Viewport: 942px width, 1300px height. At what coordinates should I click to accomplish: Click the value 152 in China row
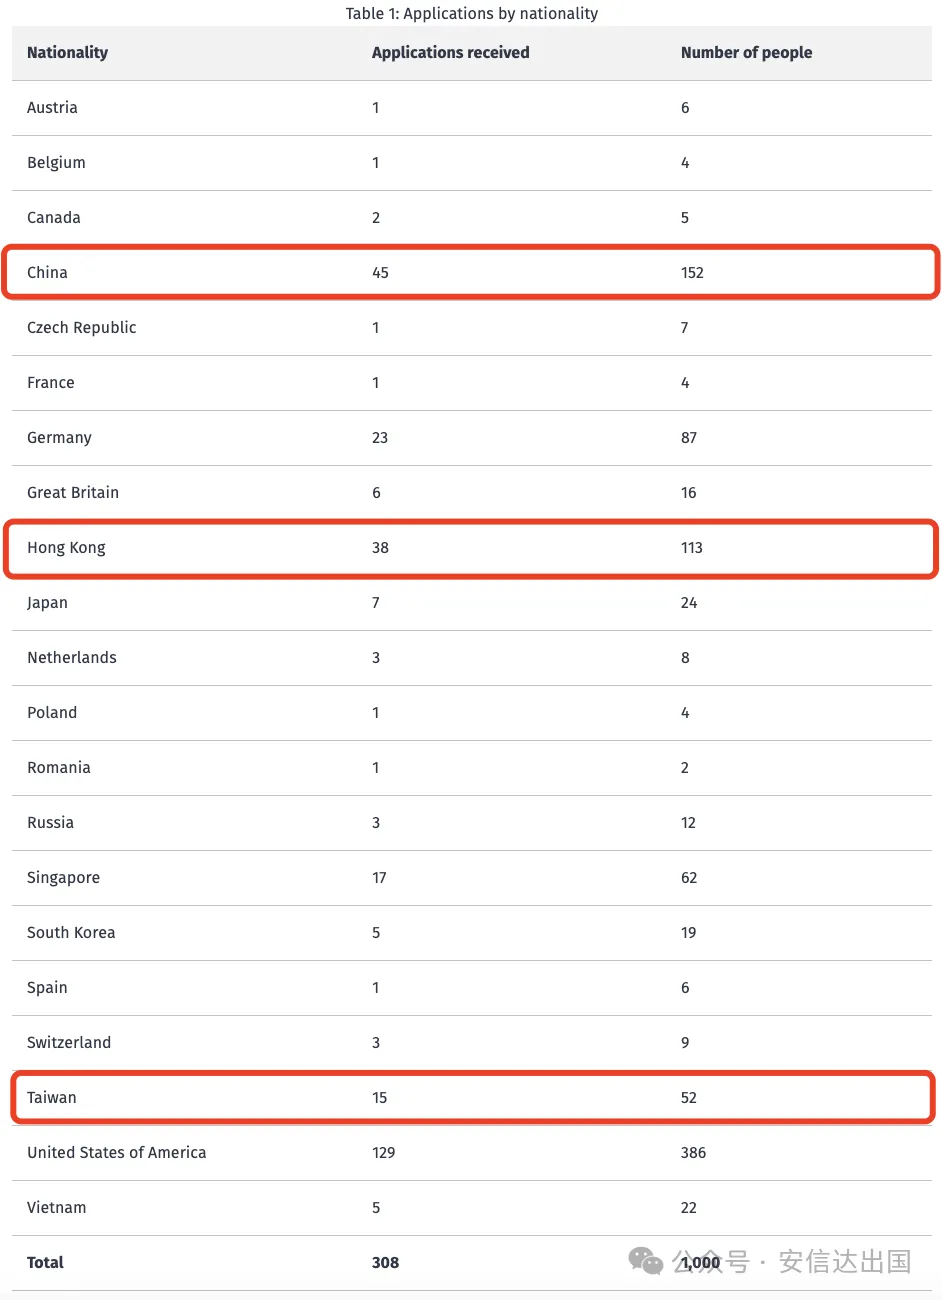(692, 272)
